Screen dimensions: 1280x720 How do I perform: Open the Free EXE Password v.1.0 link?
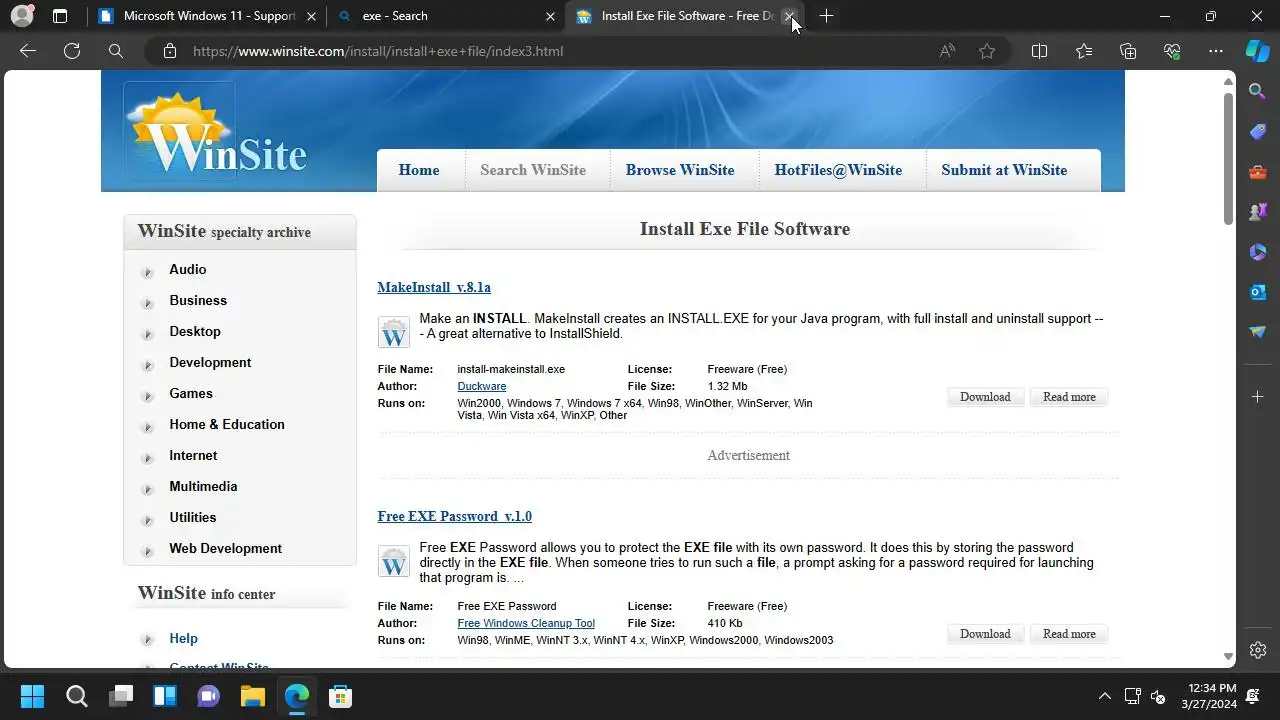(x=454, y=516)
